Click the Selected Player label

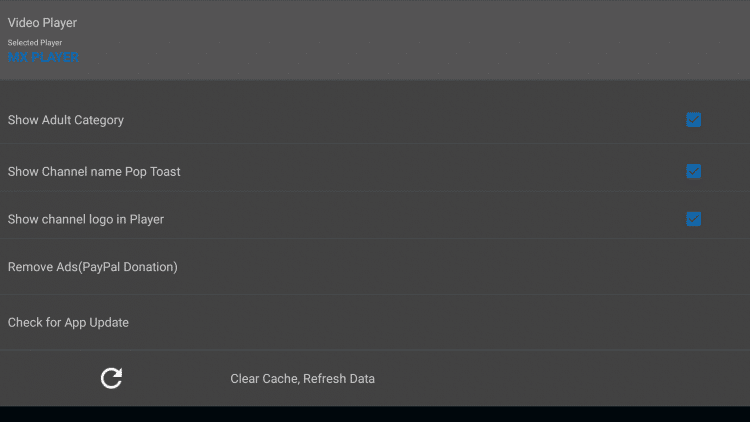35,43
